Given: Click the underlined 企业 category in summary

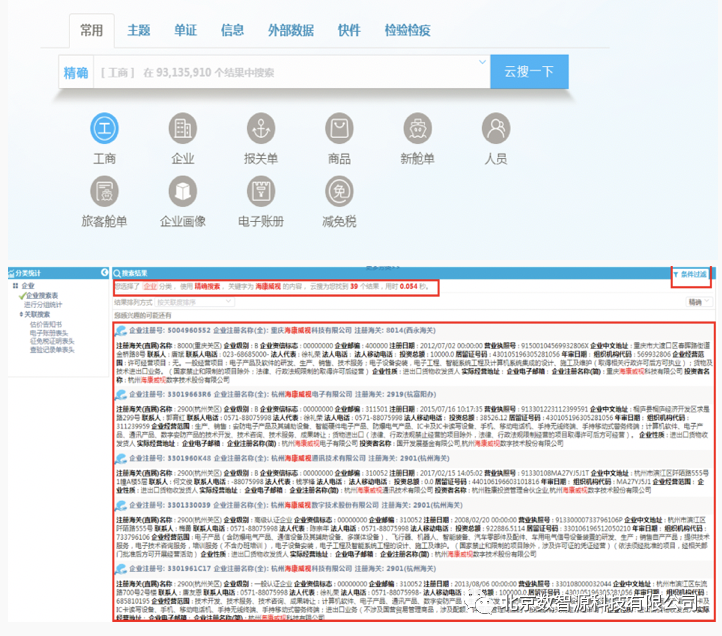Looking at the screenshot, I should 150,286.
